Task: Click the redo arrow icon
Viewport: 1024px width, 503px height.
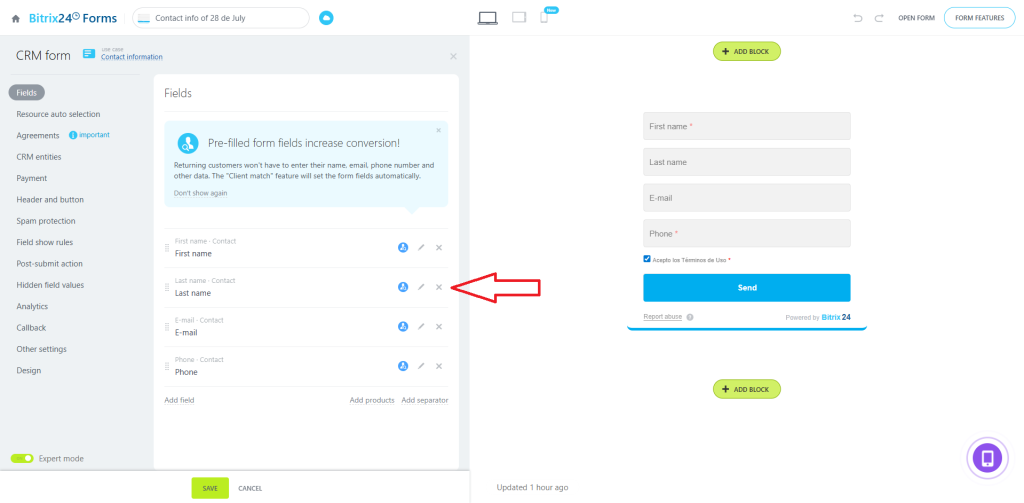Action: point(879,18)
